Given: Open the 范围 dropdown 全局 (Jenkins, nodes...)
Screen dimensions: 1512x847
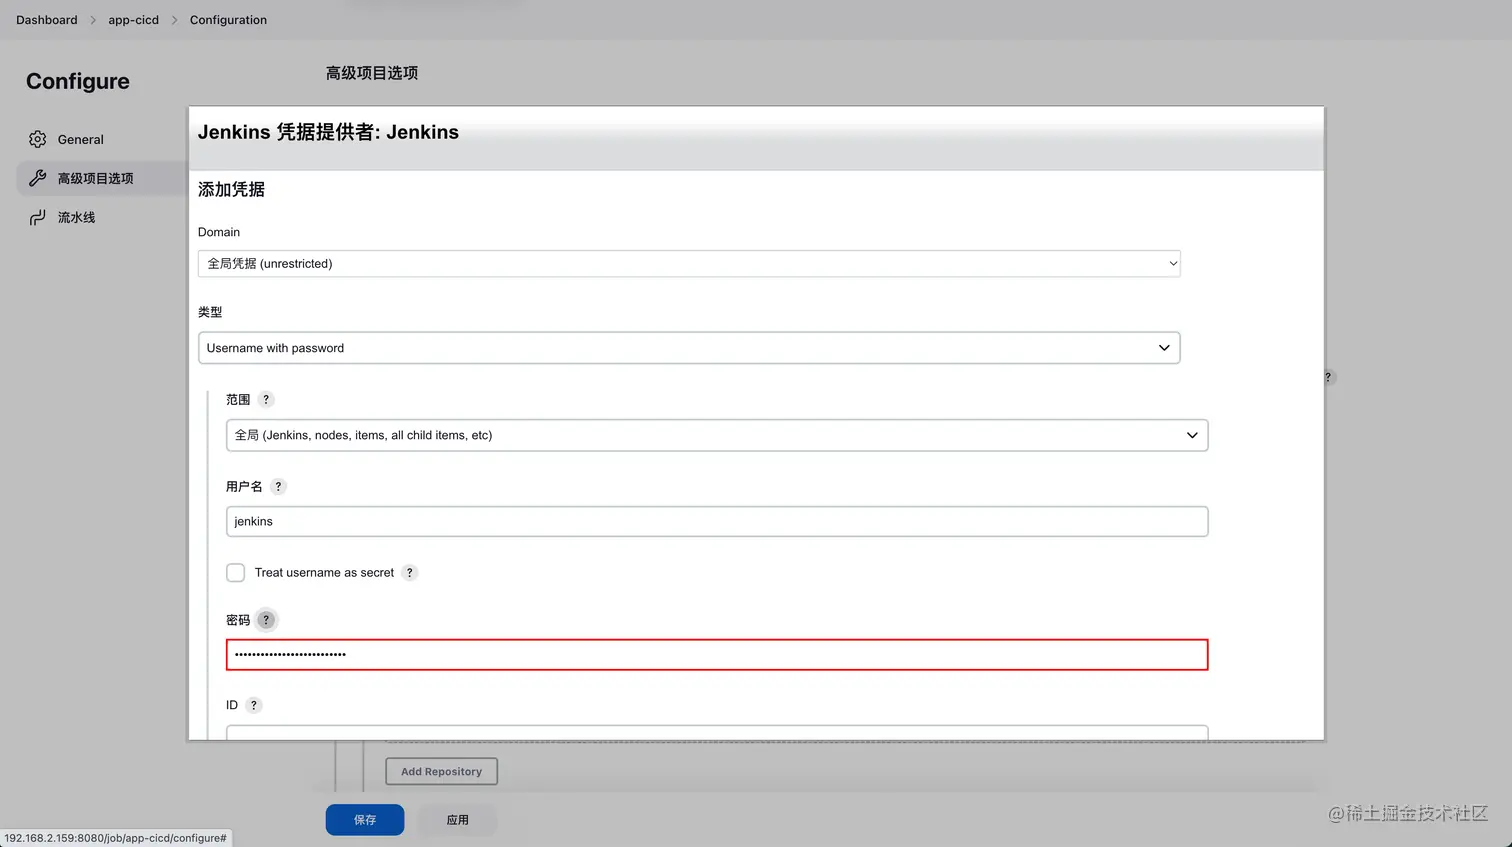Looking at the screenshot, I should coord(717,435).
